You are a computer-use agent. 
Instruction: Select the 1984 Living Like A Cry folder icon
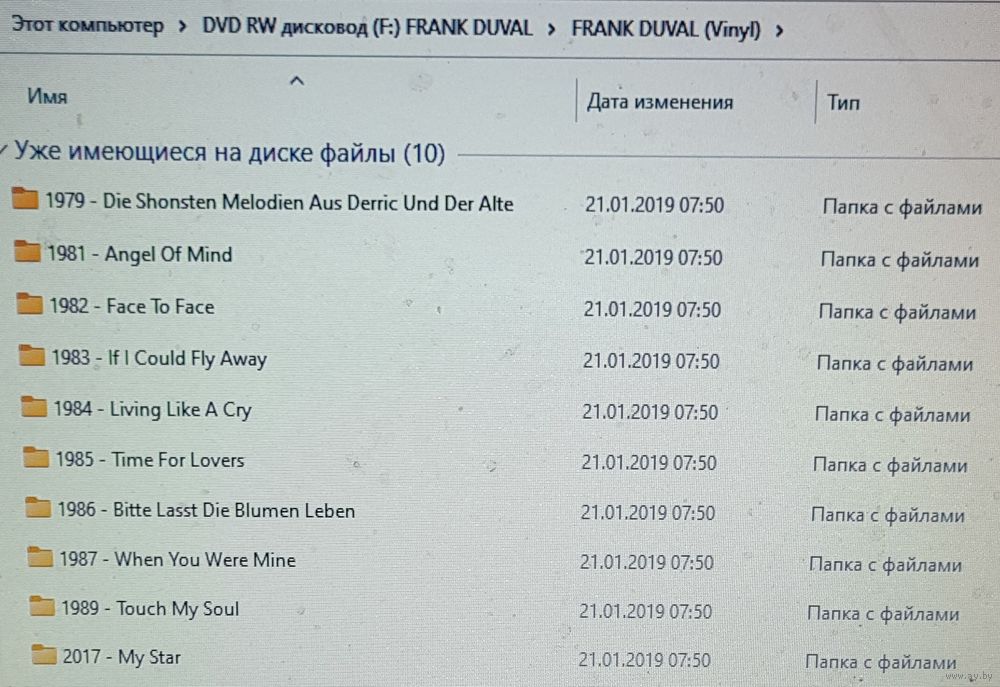click(x=33, y=406)
